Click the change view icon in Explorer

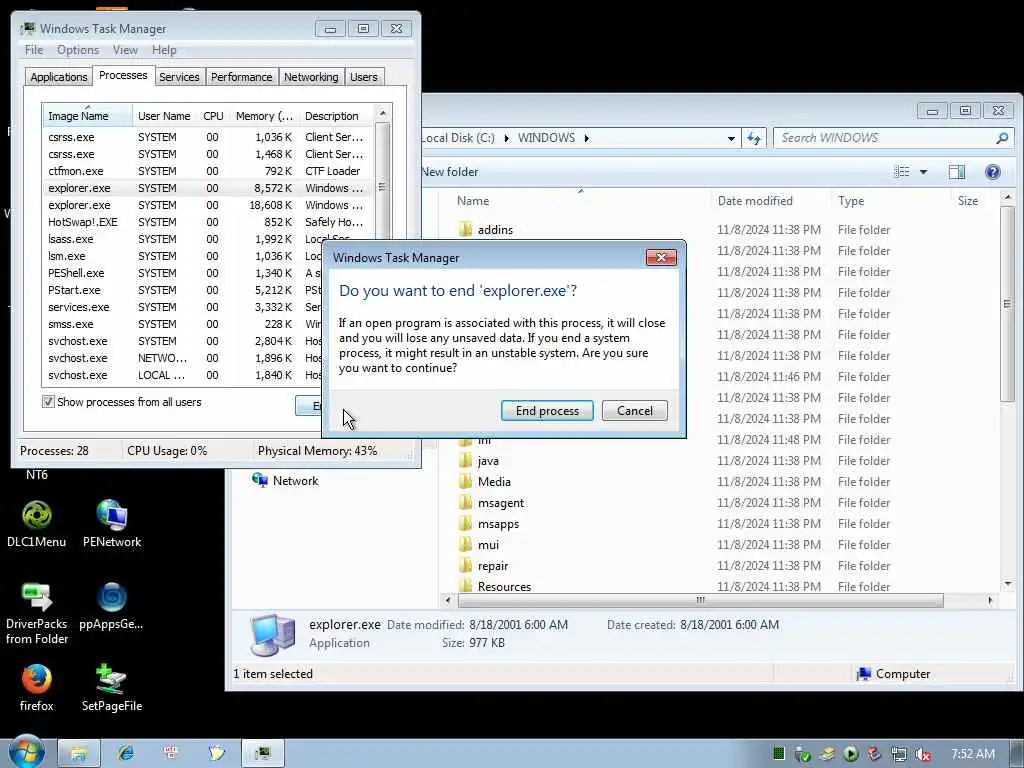902,172
